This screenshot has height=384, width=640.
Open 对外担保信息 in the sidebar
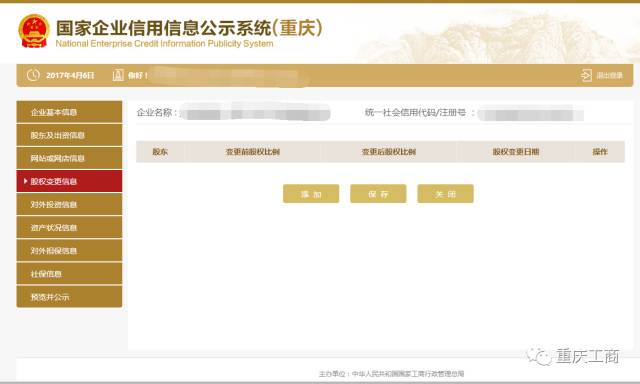coord(69,251)
